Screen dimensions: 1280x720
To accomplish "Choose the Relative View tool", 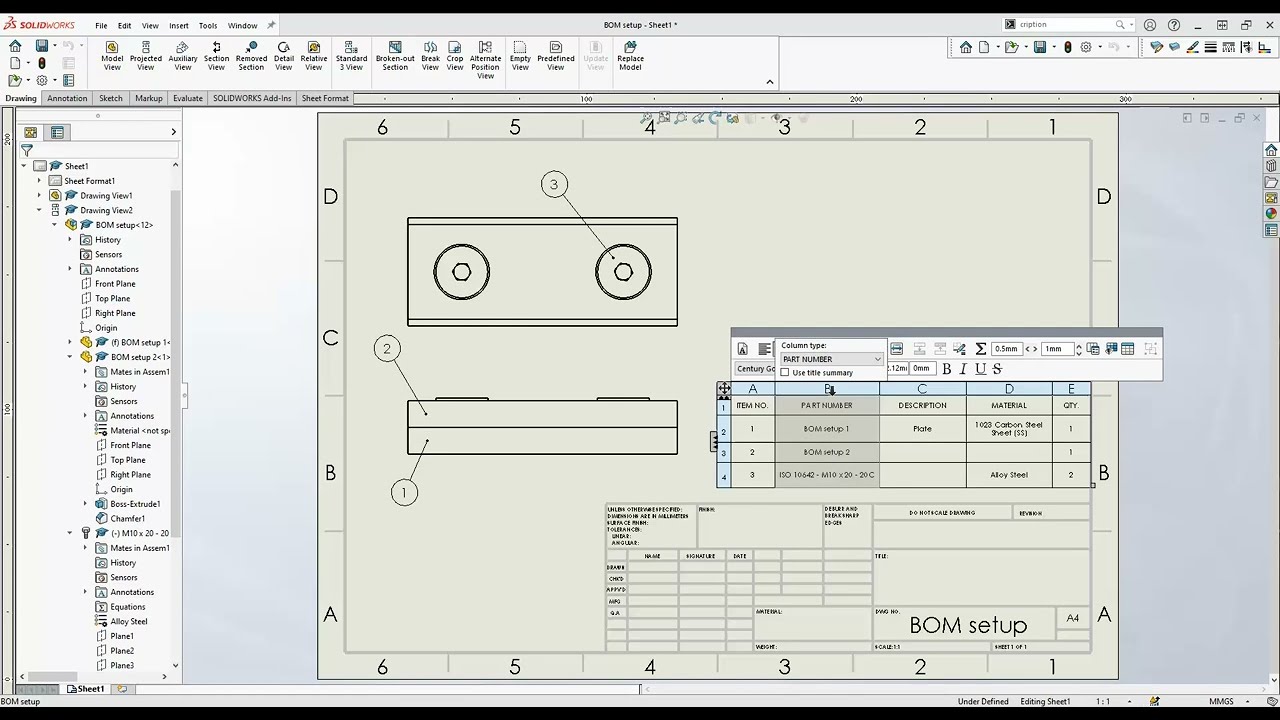I will point(314,56).
